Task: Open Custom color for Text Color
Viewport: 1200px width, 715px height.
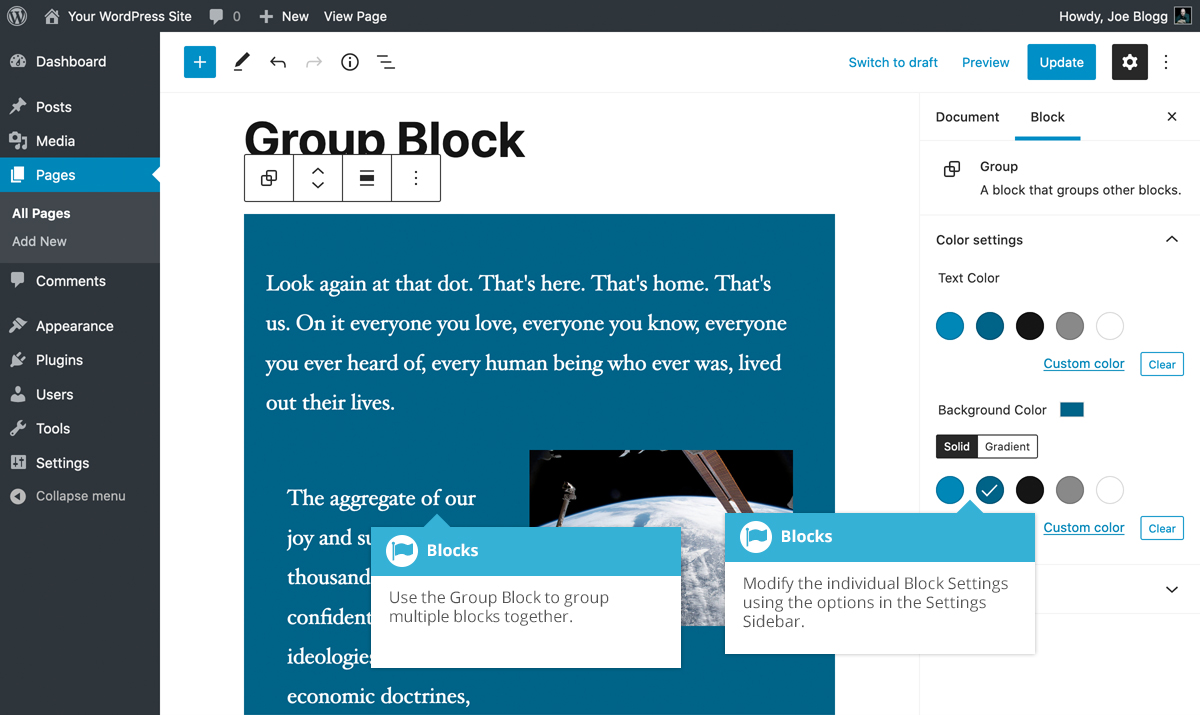Action: 1083,363
